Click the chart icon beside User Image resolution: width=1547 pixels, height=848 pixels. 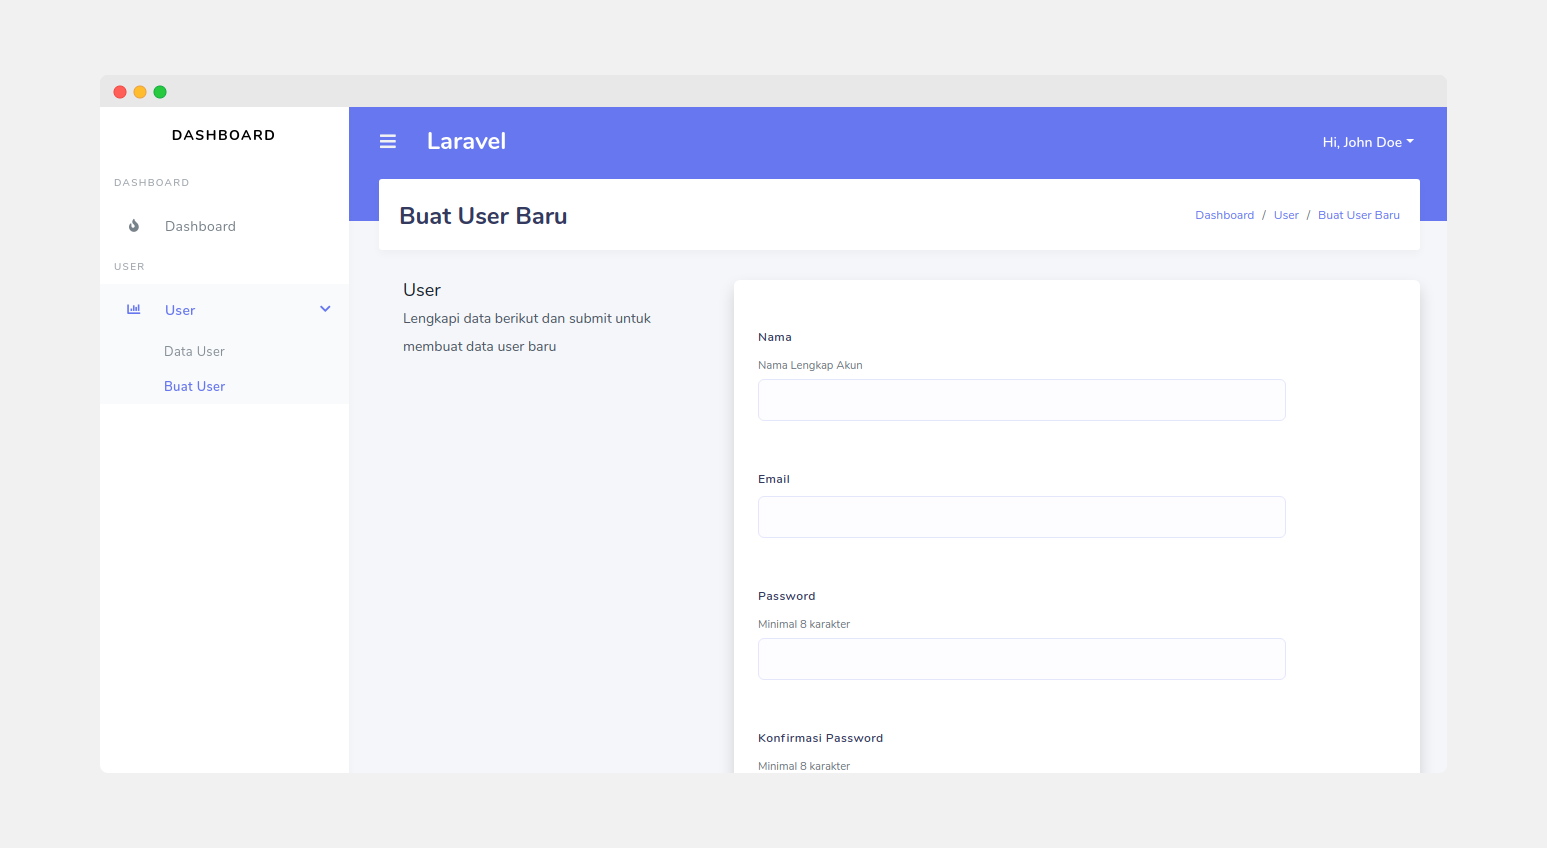click(x=134, y=310)
